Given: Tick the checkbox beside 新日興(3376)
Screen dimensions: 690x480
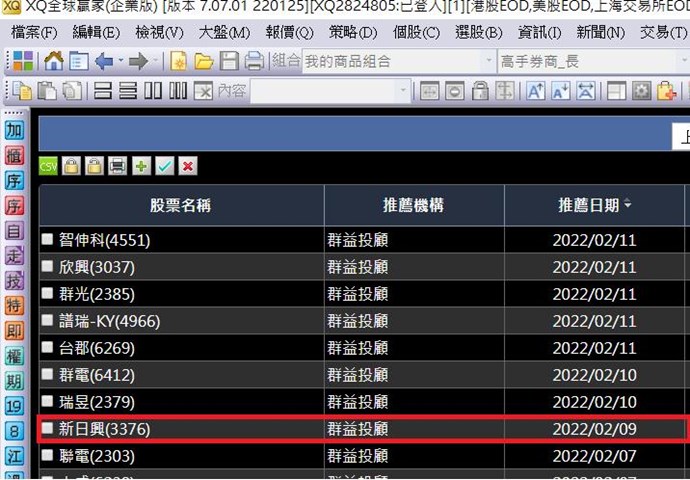Looking at the screenshot, I should pos(47,429).
